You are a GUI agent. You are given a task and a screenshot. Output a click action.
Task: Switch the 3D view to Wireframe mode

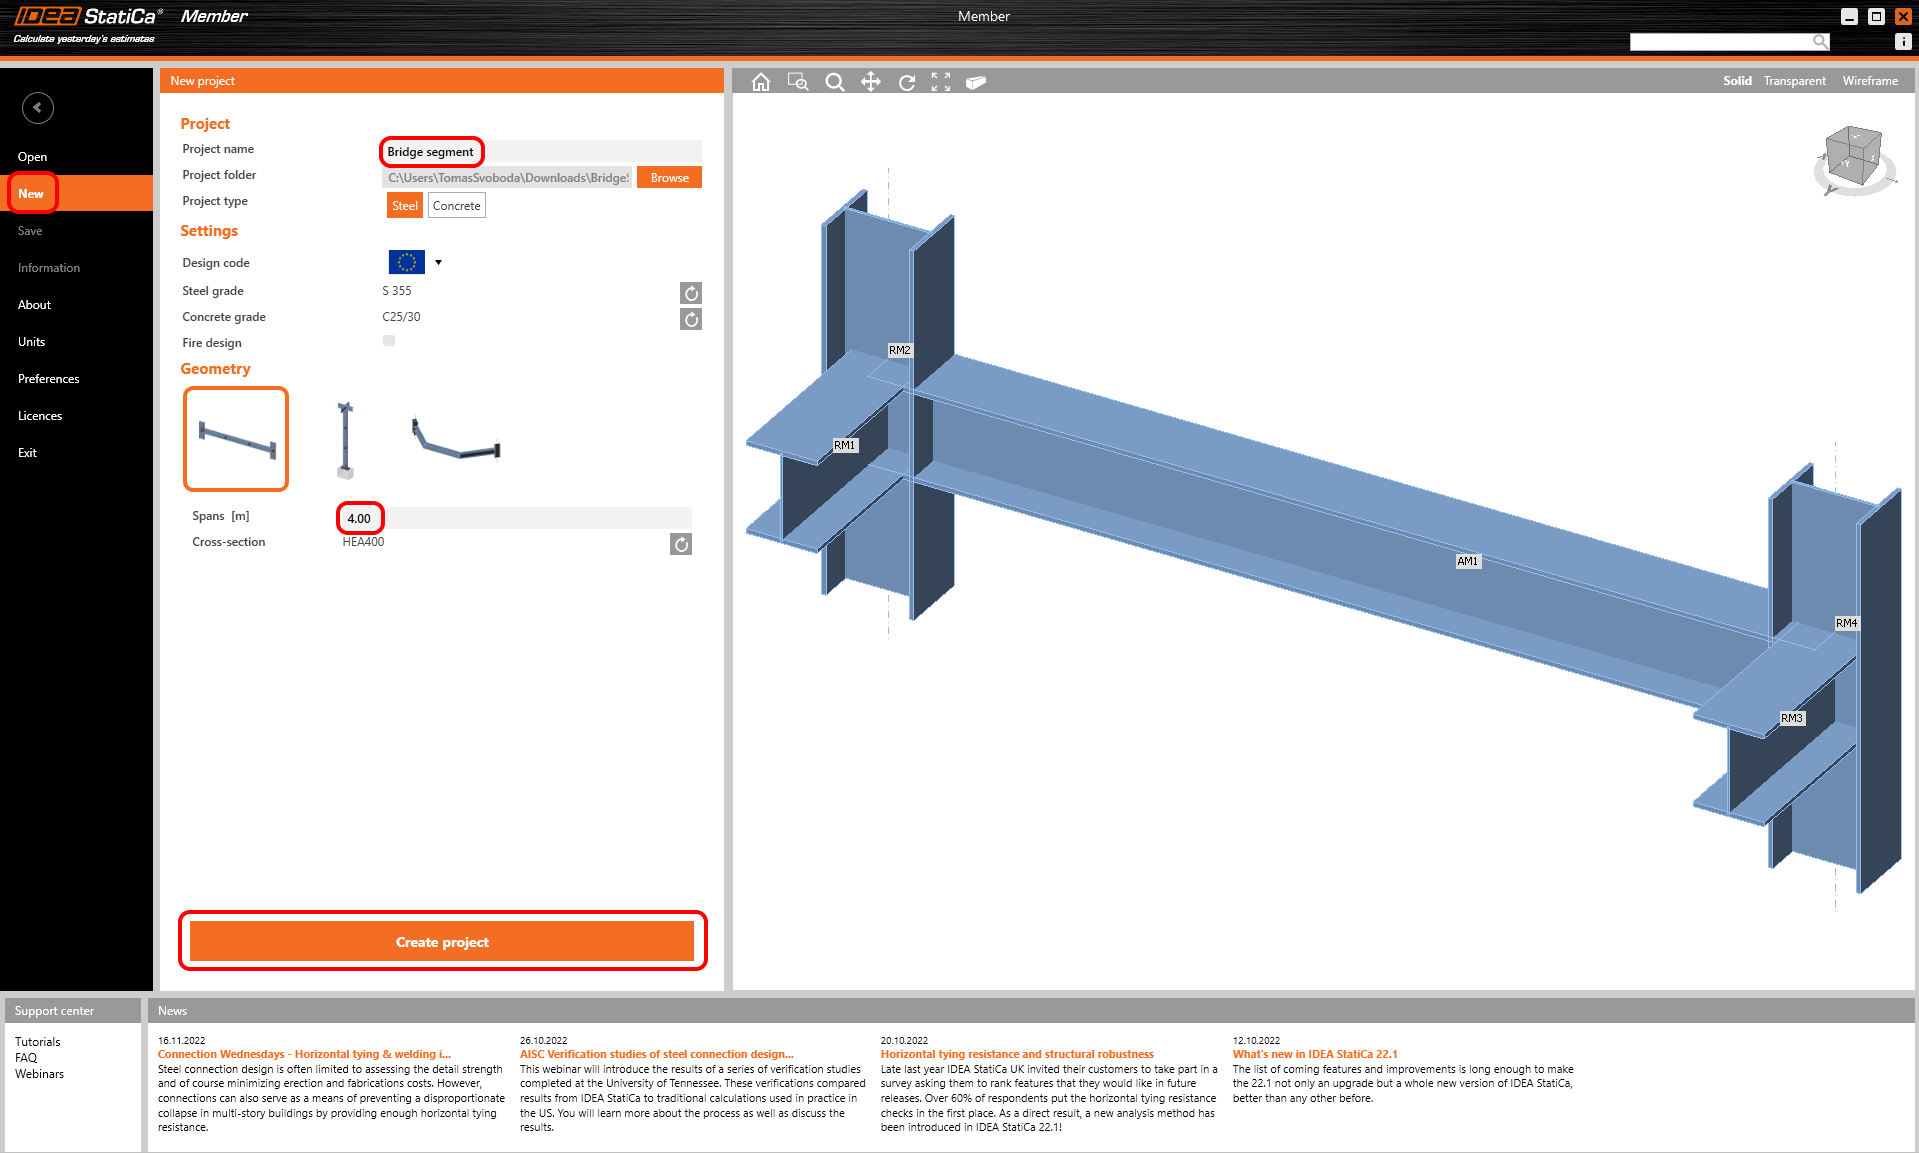tap(1869, 81)
